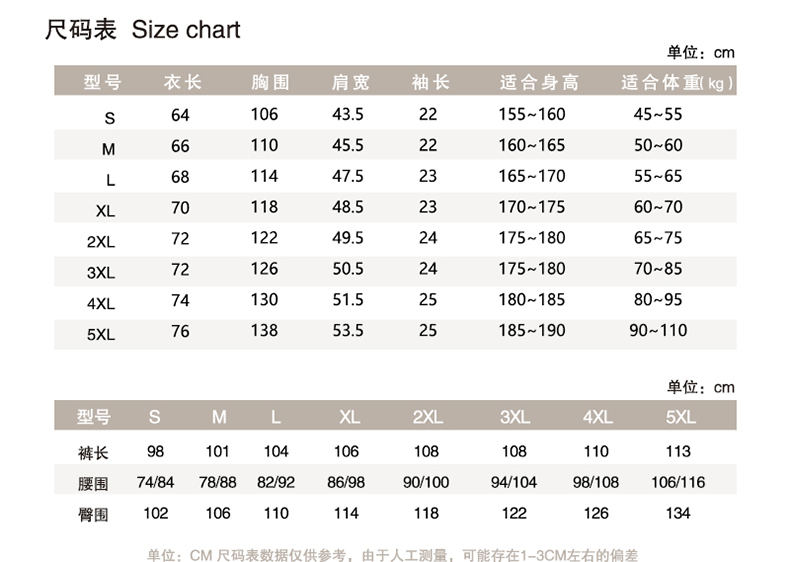Click the 74/84 waist value
Screen dimensions: 790x562
(x=155, y=482)
